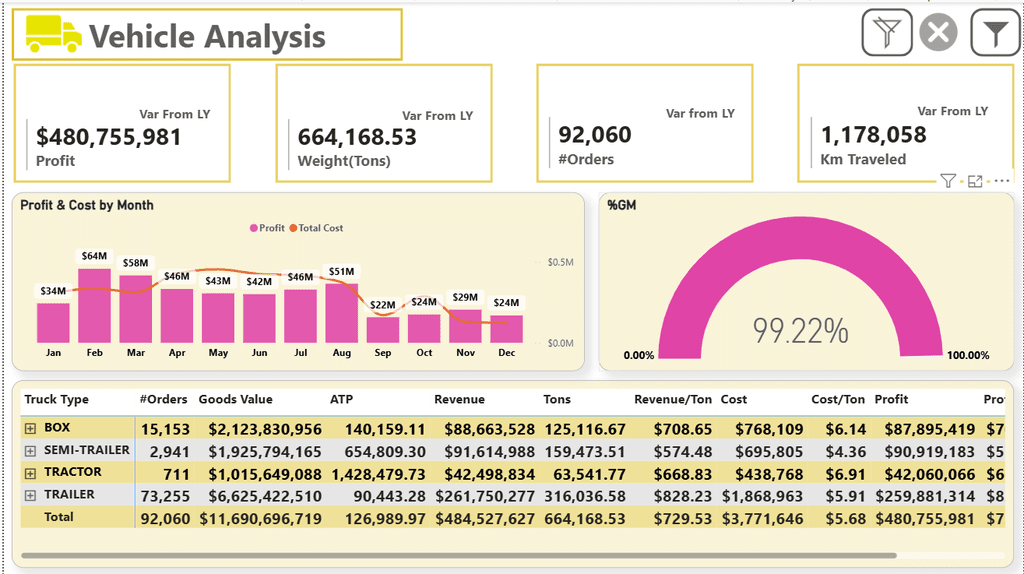This screenshot has width=1024, height=574.
Task: Click the Focus mode icon above gauge
Action: coord(975,181)
